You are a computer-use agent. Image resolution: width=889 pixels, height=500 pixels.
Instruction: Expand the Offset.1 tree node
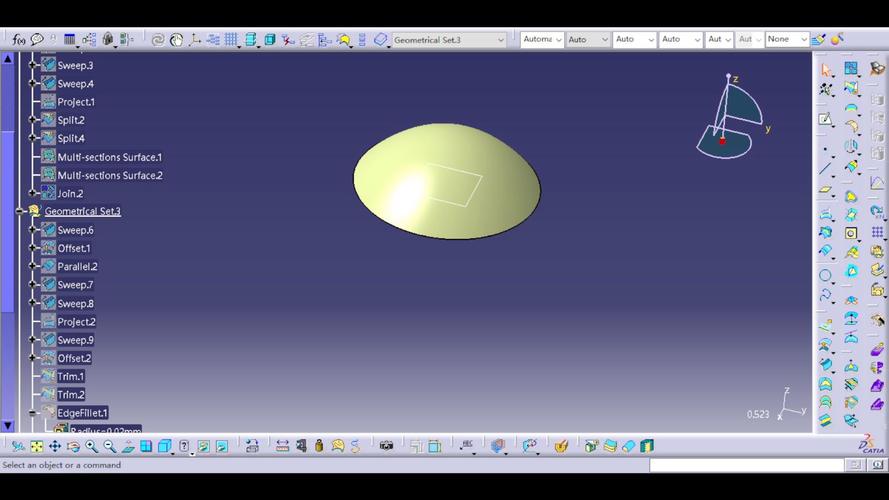[32, 248]
